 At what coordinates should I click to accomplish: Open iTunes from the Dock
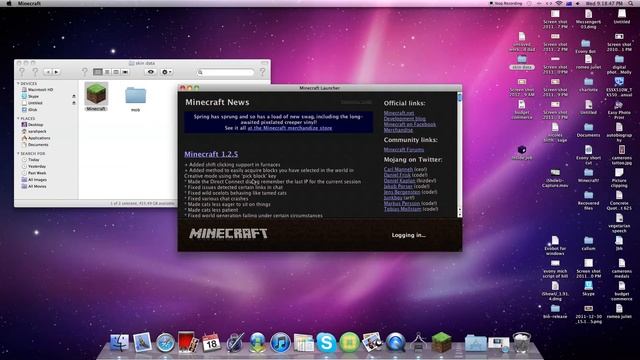tap(280, 342)
